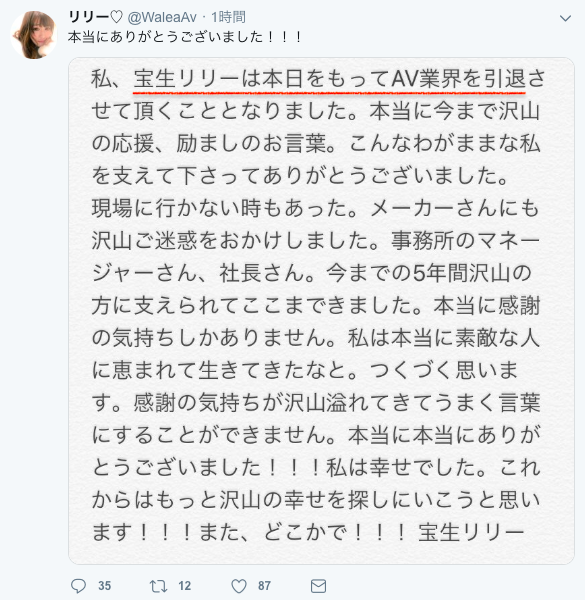
Task: Open the profile picture of リリー
Action: click(34, 35)
